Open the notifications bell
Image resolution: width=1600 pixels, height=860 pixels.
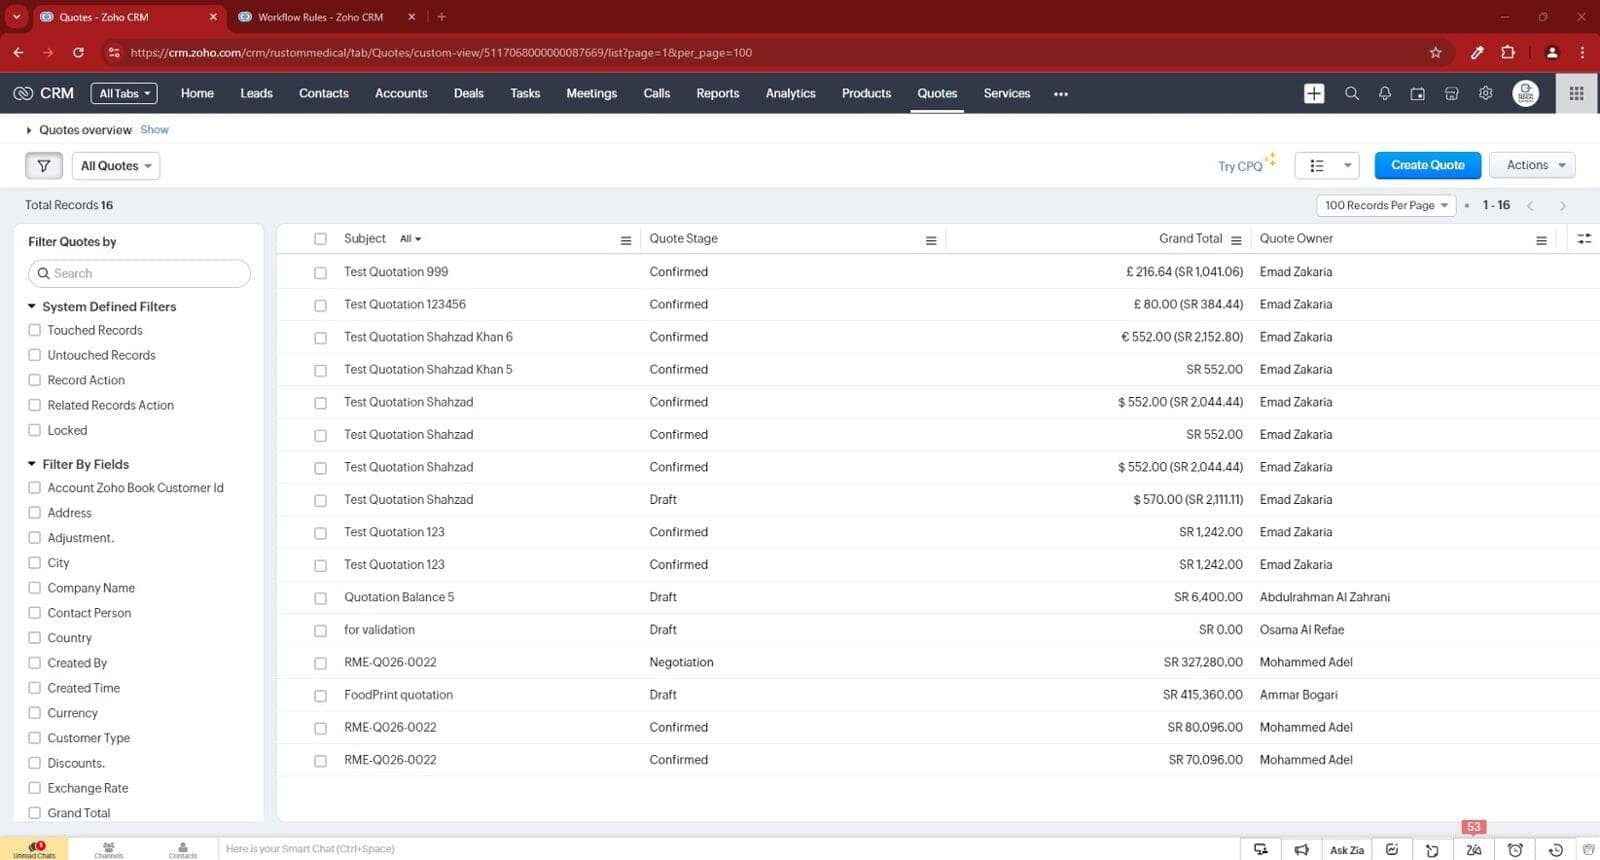(1385, 93)
